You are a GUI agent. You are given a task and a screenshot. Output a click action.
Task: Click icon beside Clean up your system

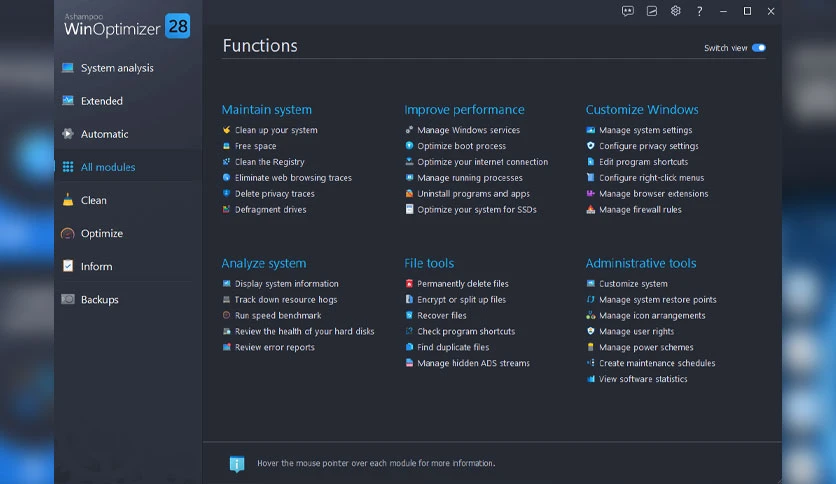[226, 130]
